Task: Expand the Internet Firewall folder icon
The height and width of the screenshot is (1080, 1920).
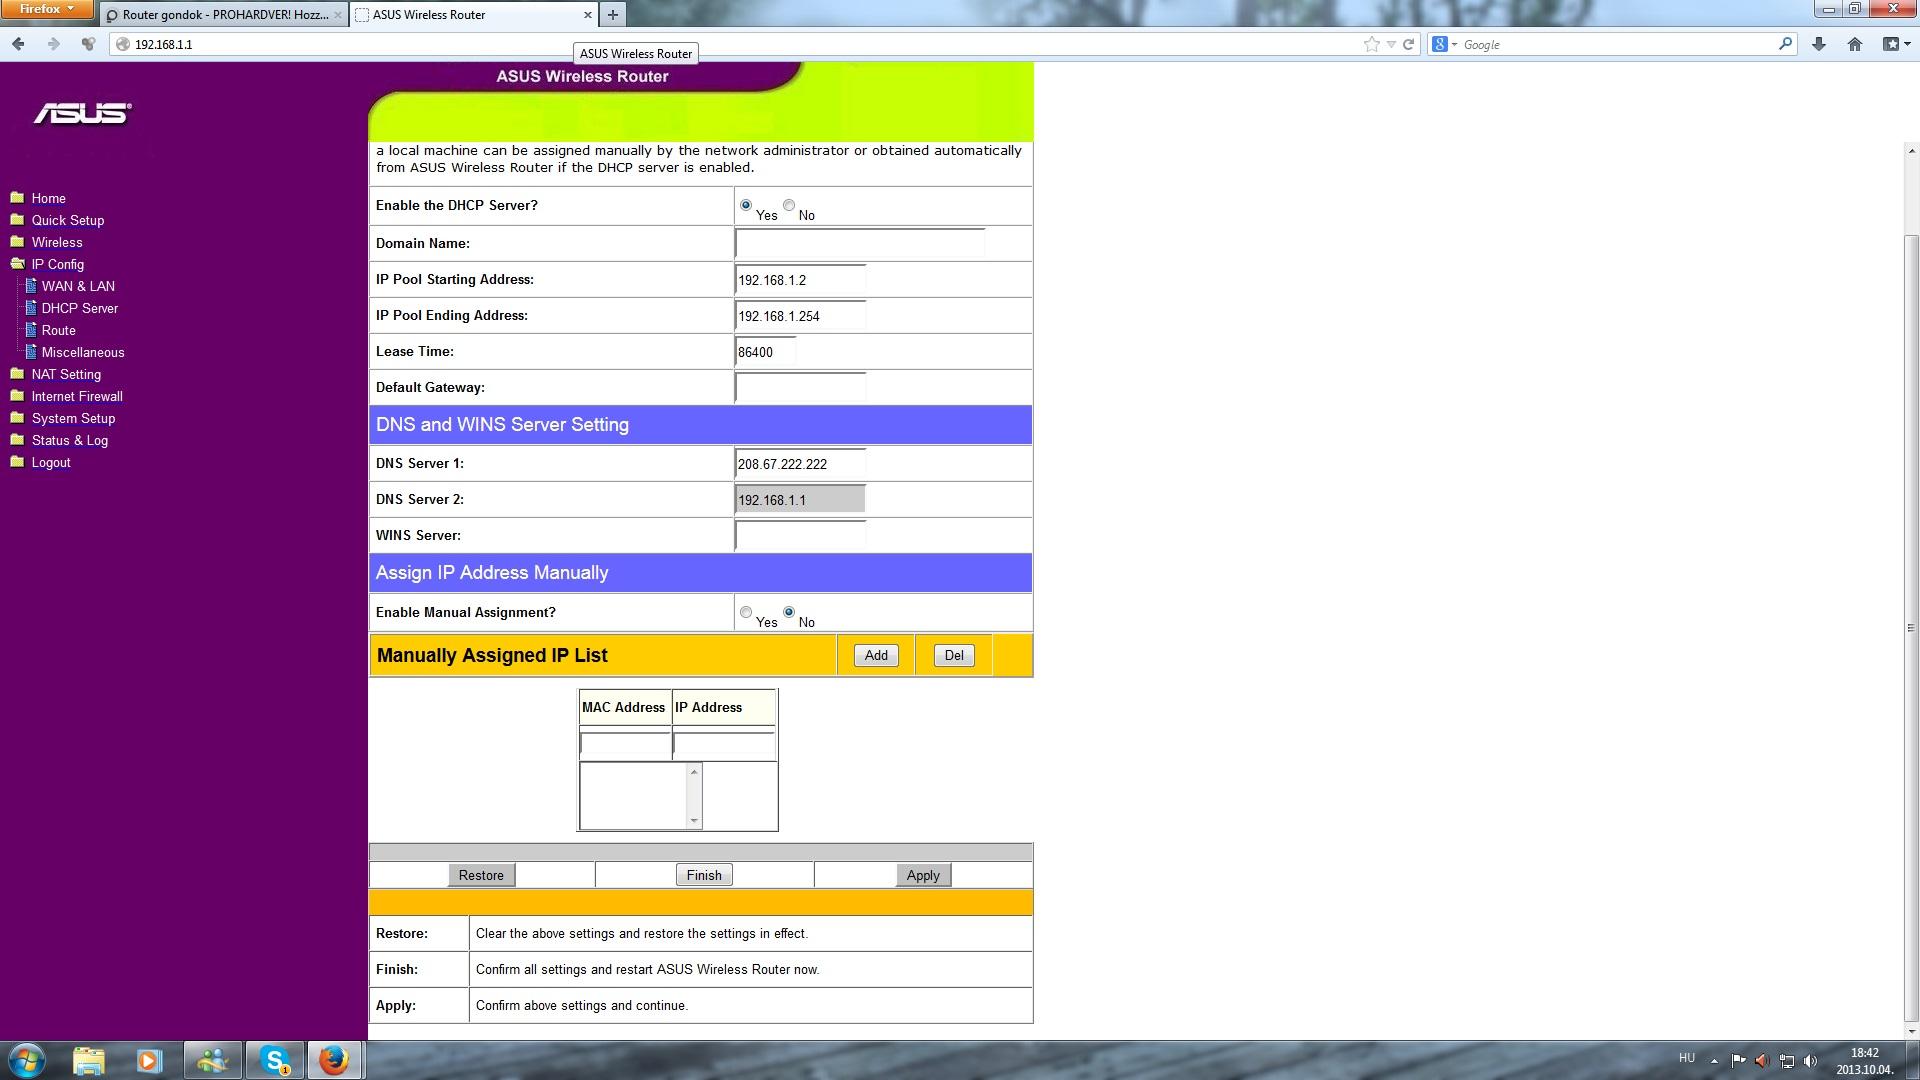Action: click(17, 395)
